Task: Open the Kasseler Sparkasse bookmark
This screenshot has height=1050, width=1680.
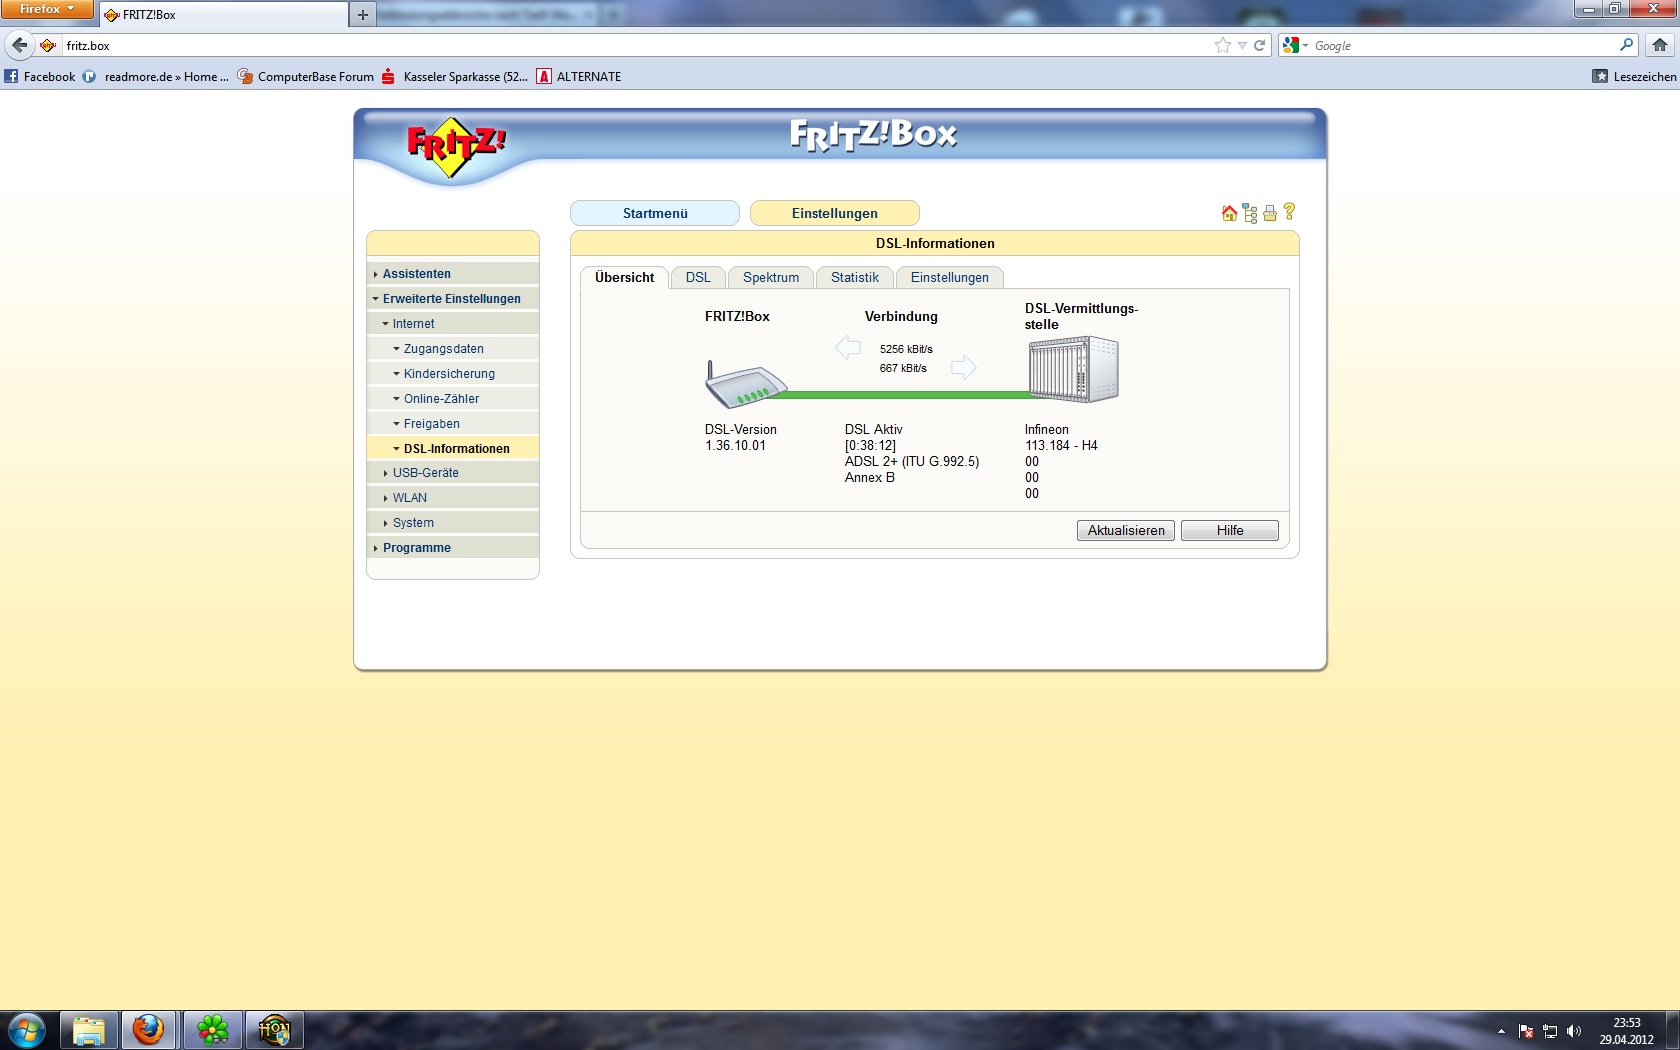Action: tap(455, 76)
